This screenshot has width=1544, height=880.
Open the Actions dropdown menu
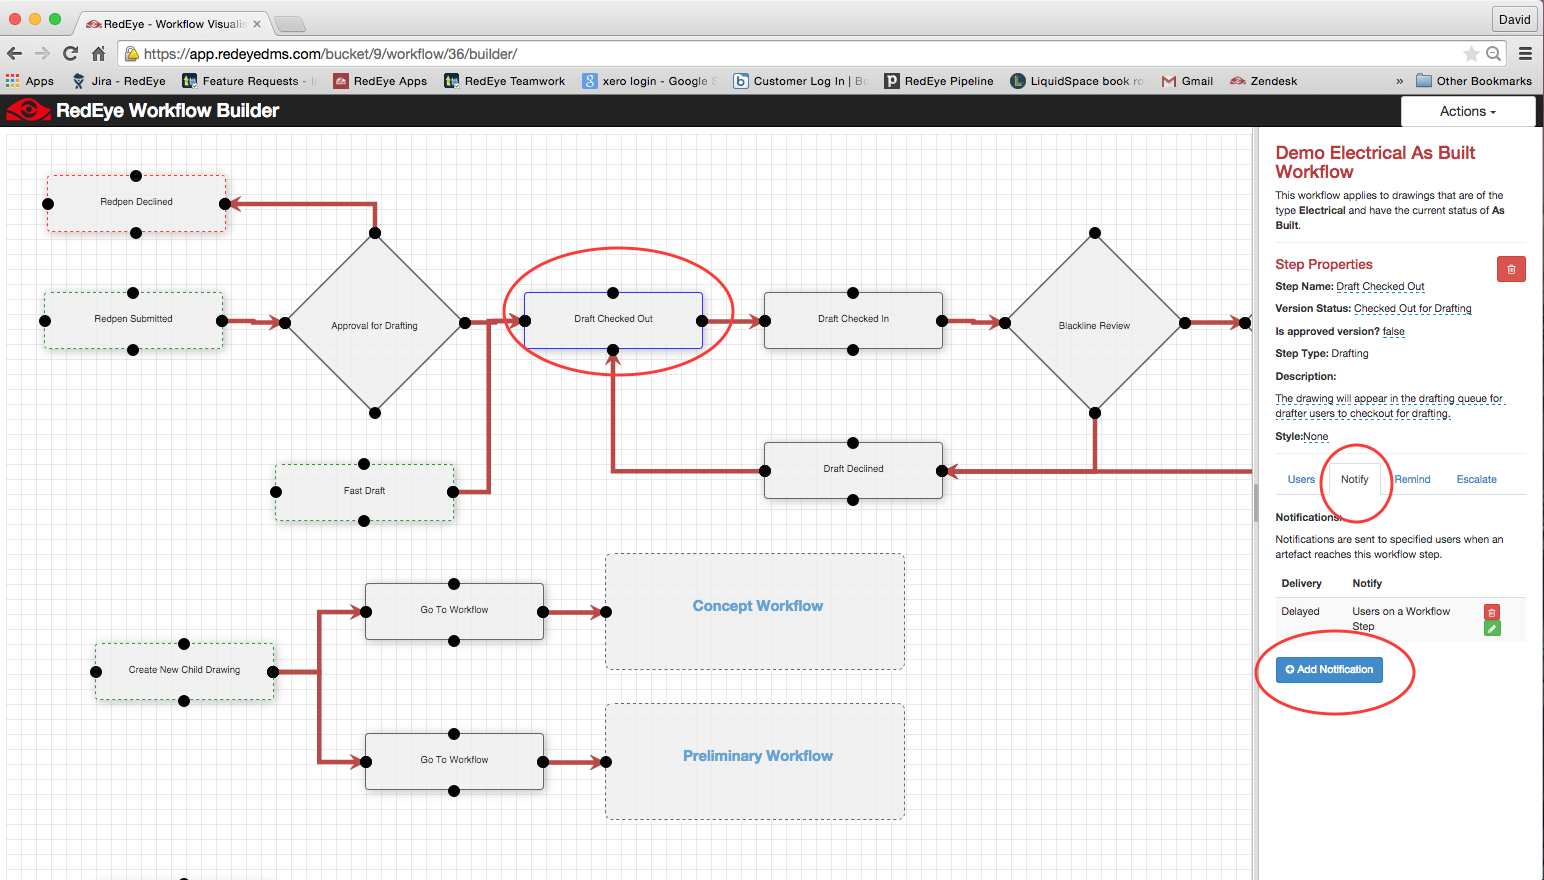[1468, 111]
